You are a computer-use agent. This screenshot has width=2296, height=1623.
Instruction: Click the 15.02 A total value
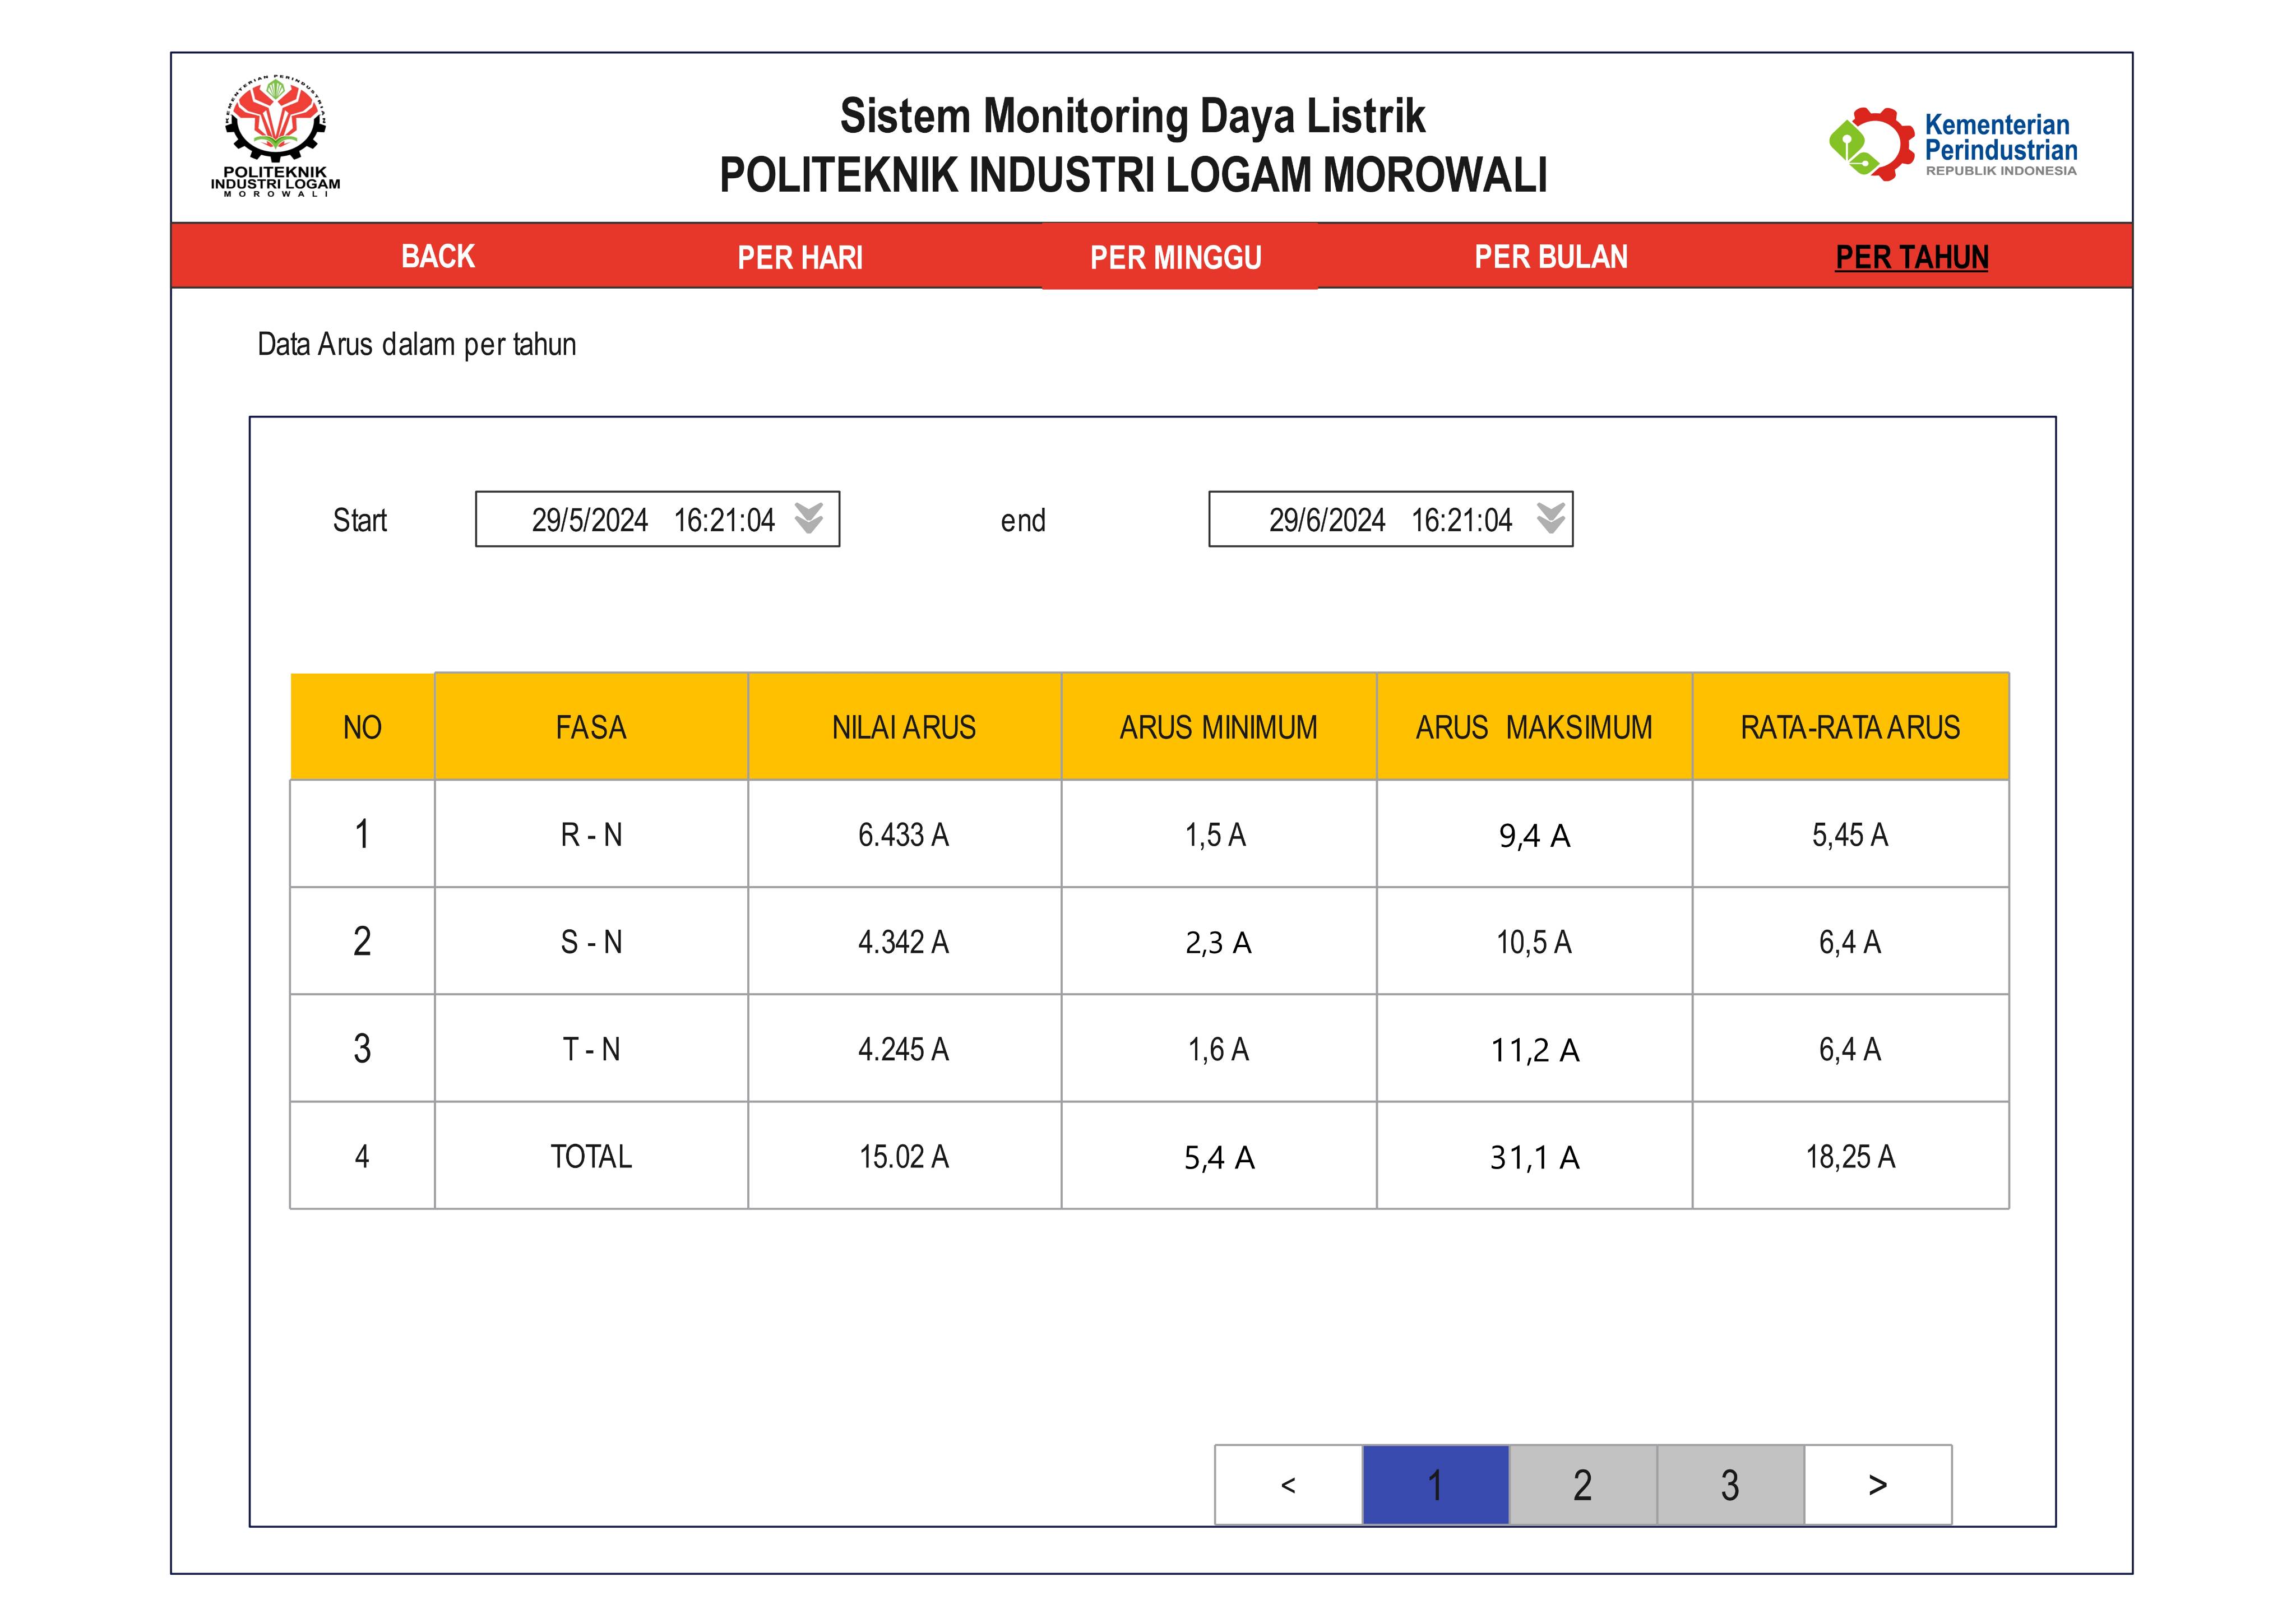[904, 1156]
